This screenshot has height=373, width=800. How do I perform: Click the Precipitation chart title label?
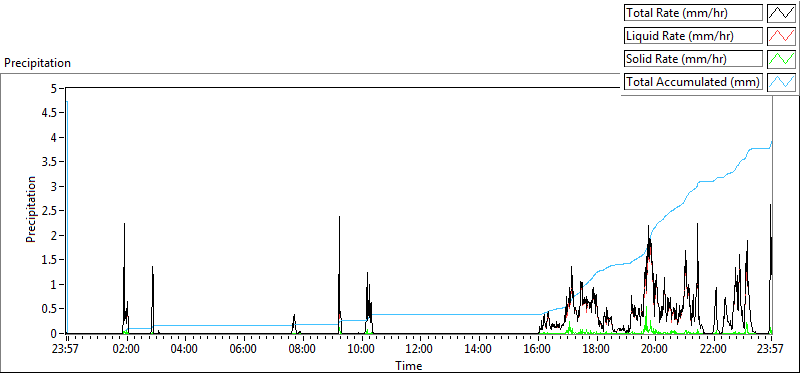coord(37,63)
